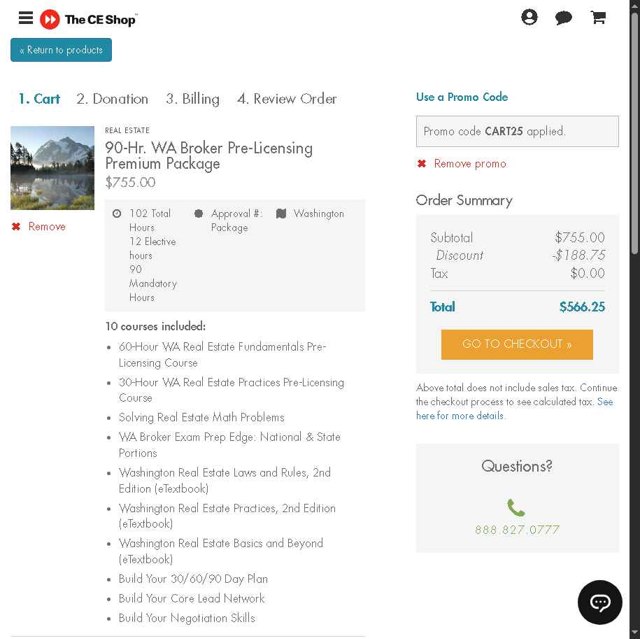Open the mountain lake course thumbnail
Image resolution: width=640 pixels, height=639 pixels.
52,168
